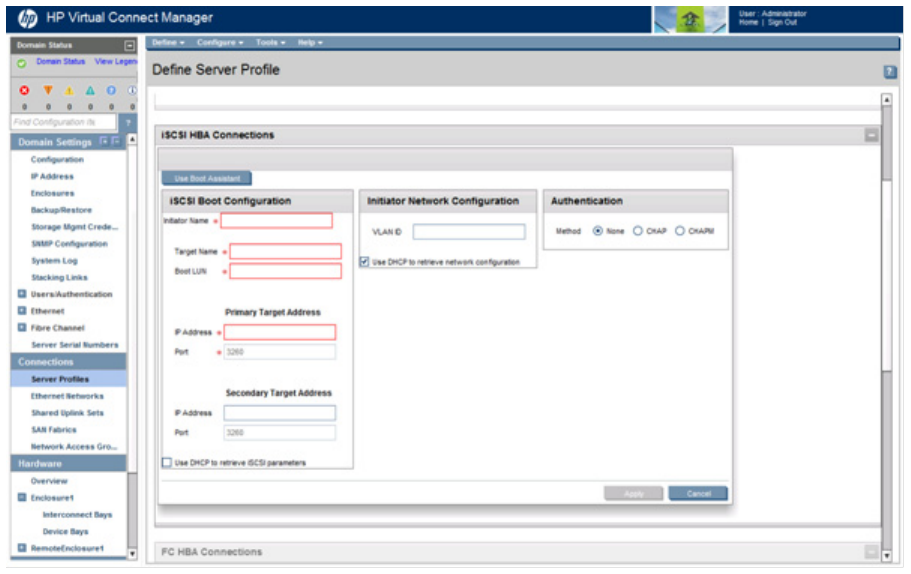Click the Boot LUN field

[x=285, y=271]
